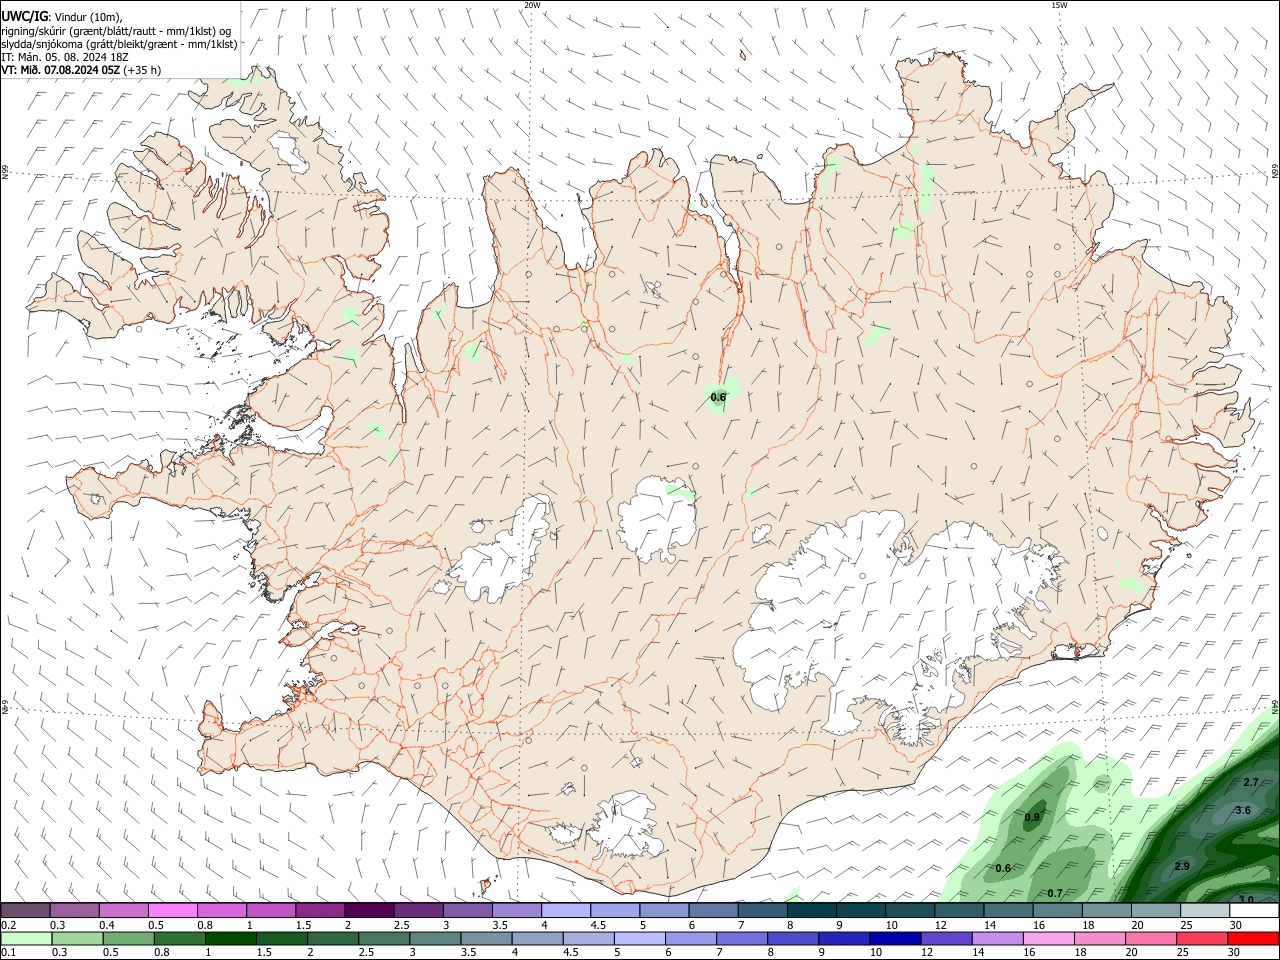
Task: Click the 'slydda/snjókoma' legend description line
Action: pos(119,44)
